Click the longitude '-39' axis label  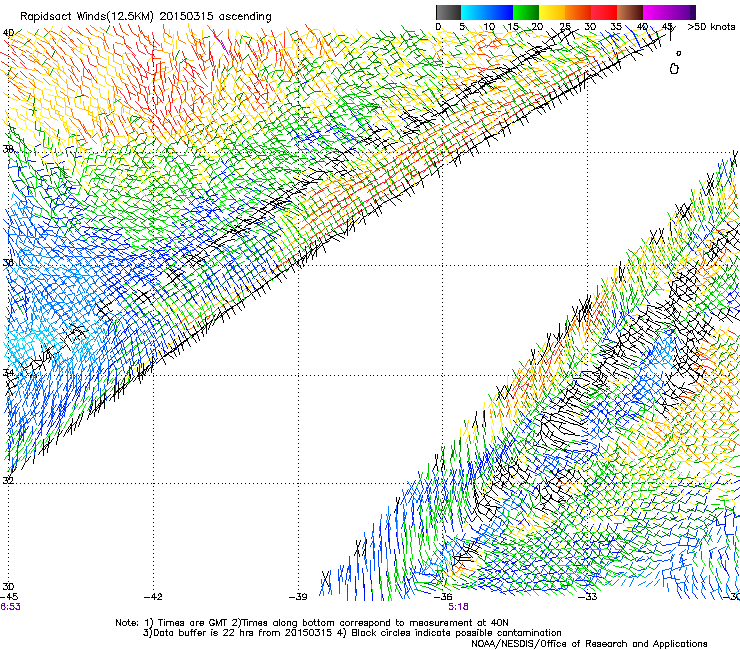click(298, 597)
